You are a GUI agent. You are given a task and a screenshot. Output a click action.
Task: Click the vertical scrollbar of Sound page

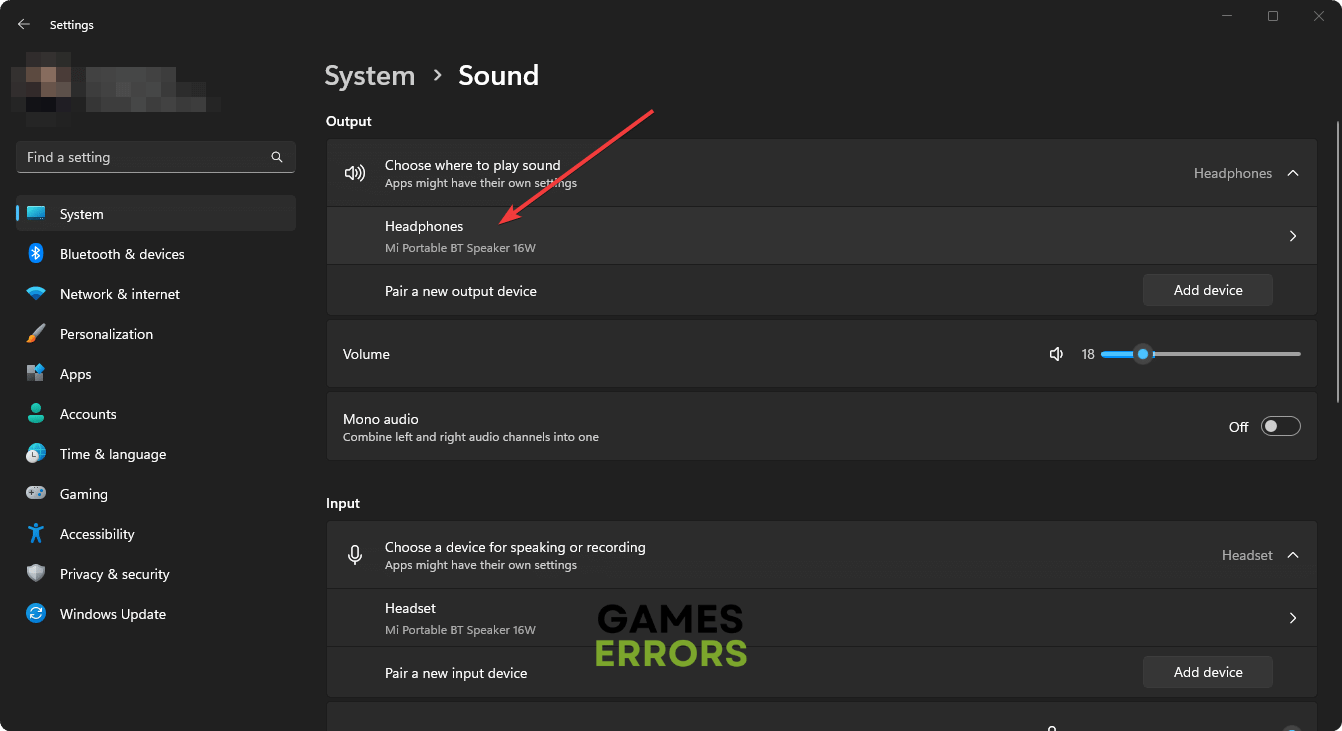tap(1337, 260)
